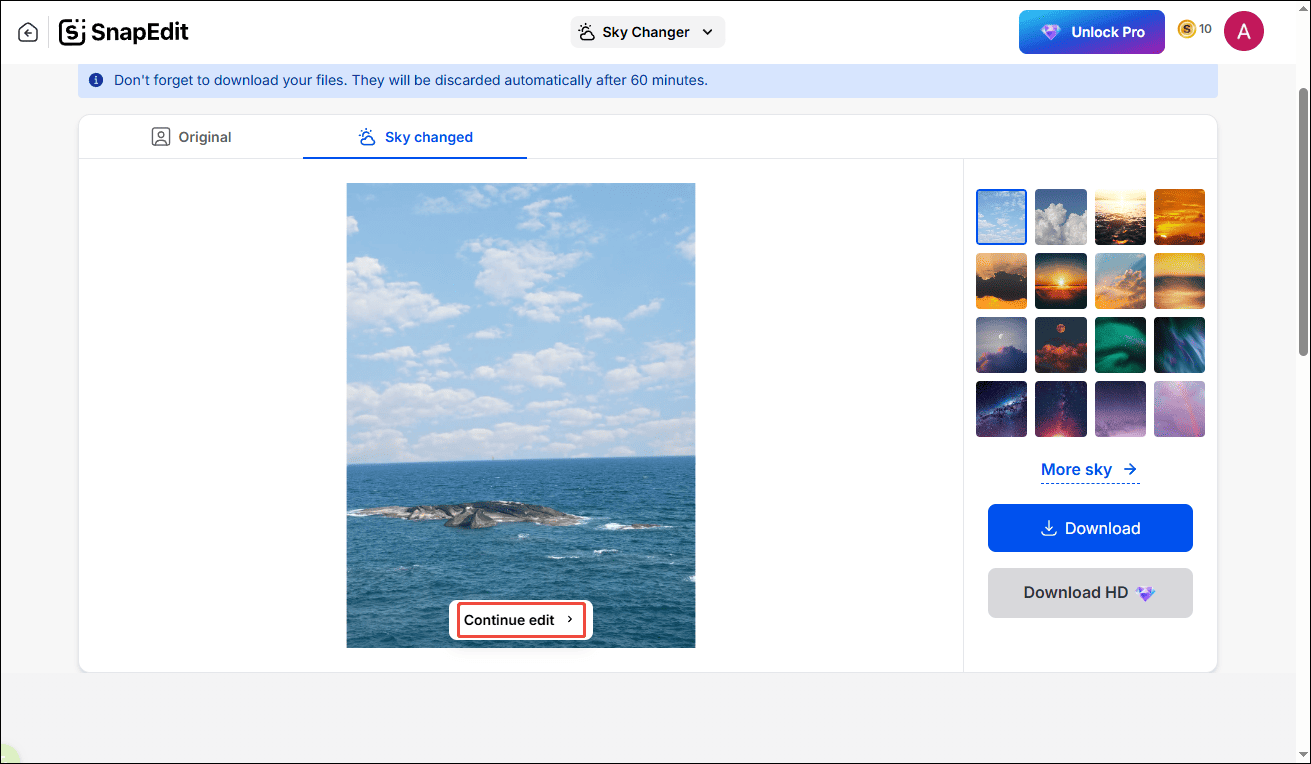Click the SnapEdit logo icon
Image resolution: width=1311 pixels, height=764 pixels.
pos(72,31)
